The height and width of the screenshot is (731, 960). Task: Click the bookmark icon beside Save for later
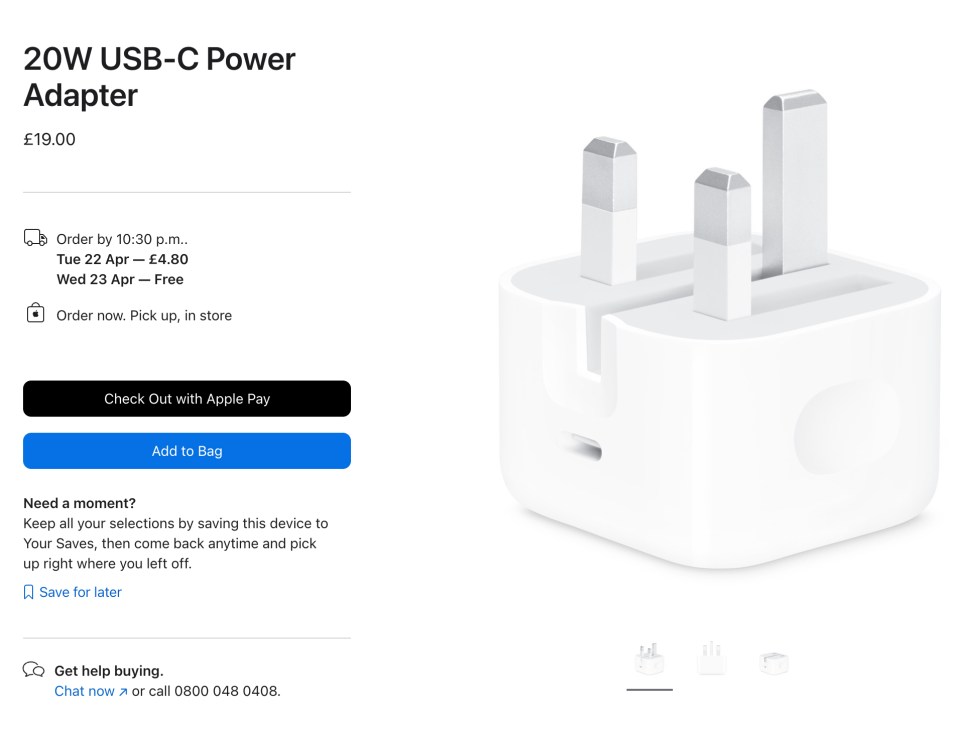[x=28, y=592]
